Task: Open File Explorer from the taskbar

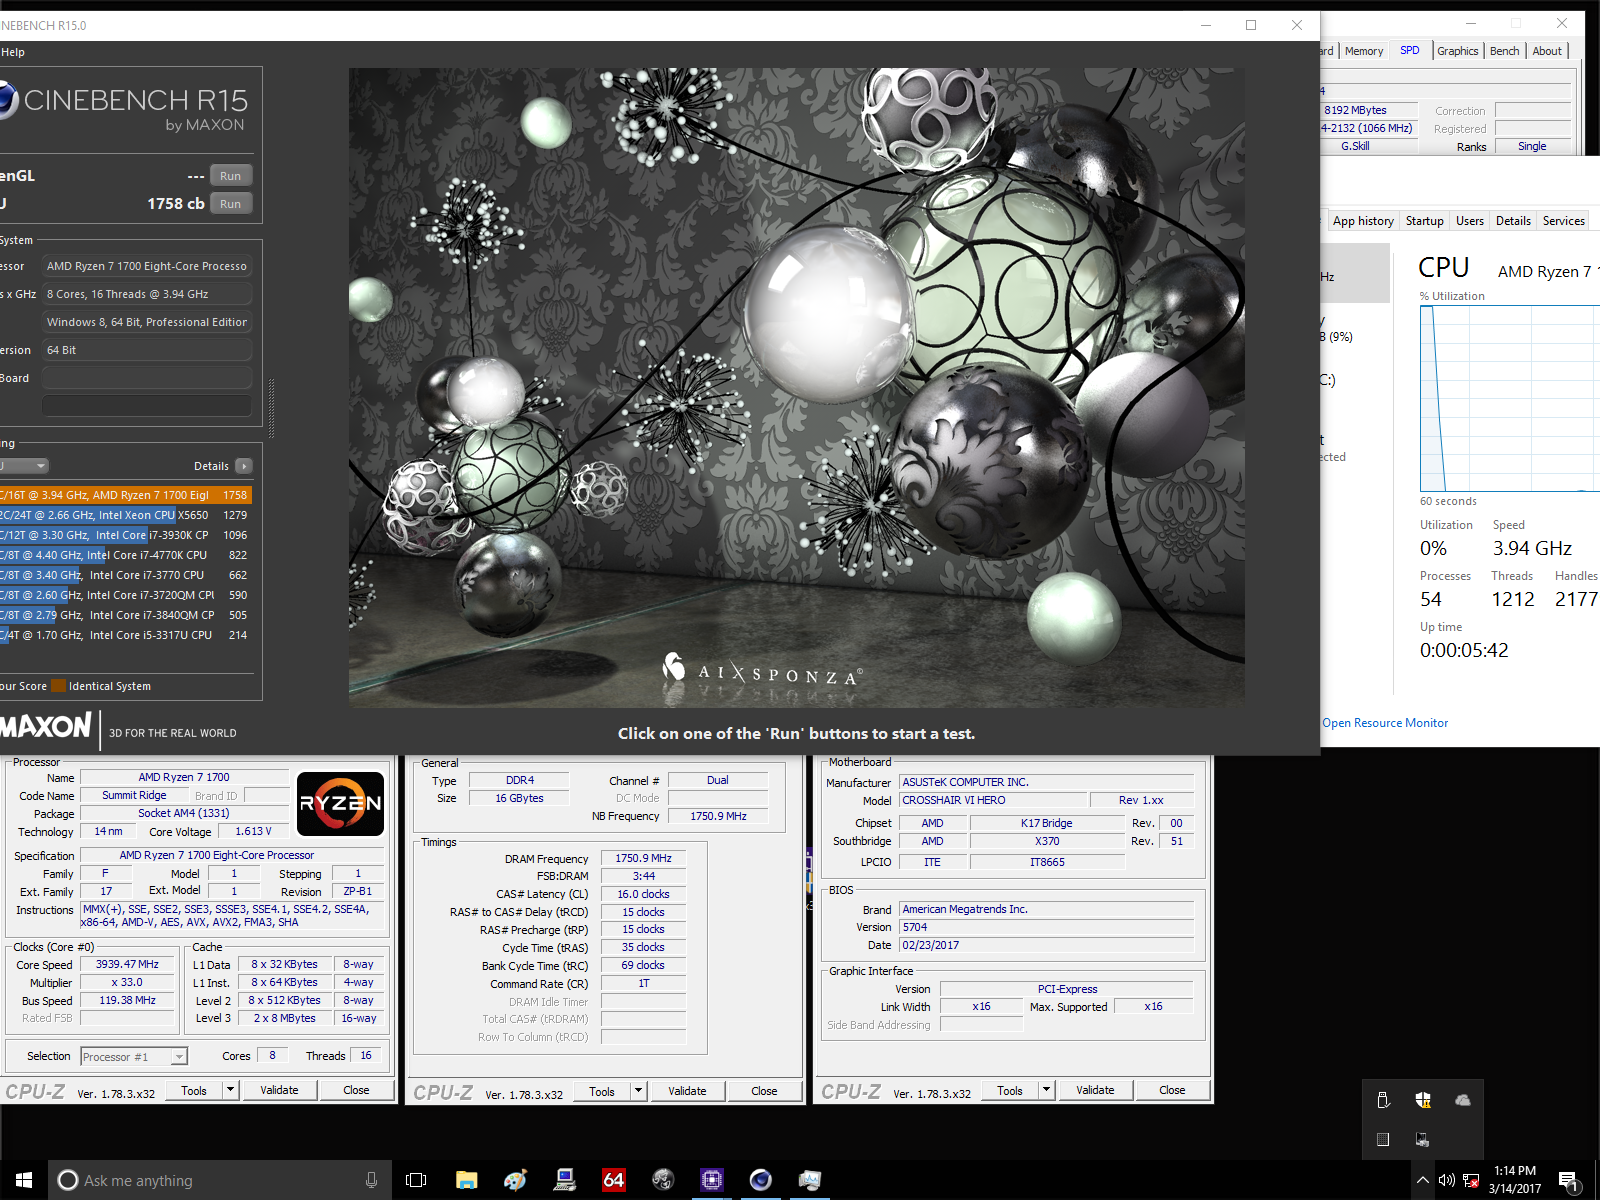Action: coord(466,1180)
